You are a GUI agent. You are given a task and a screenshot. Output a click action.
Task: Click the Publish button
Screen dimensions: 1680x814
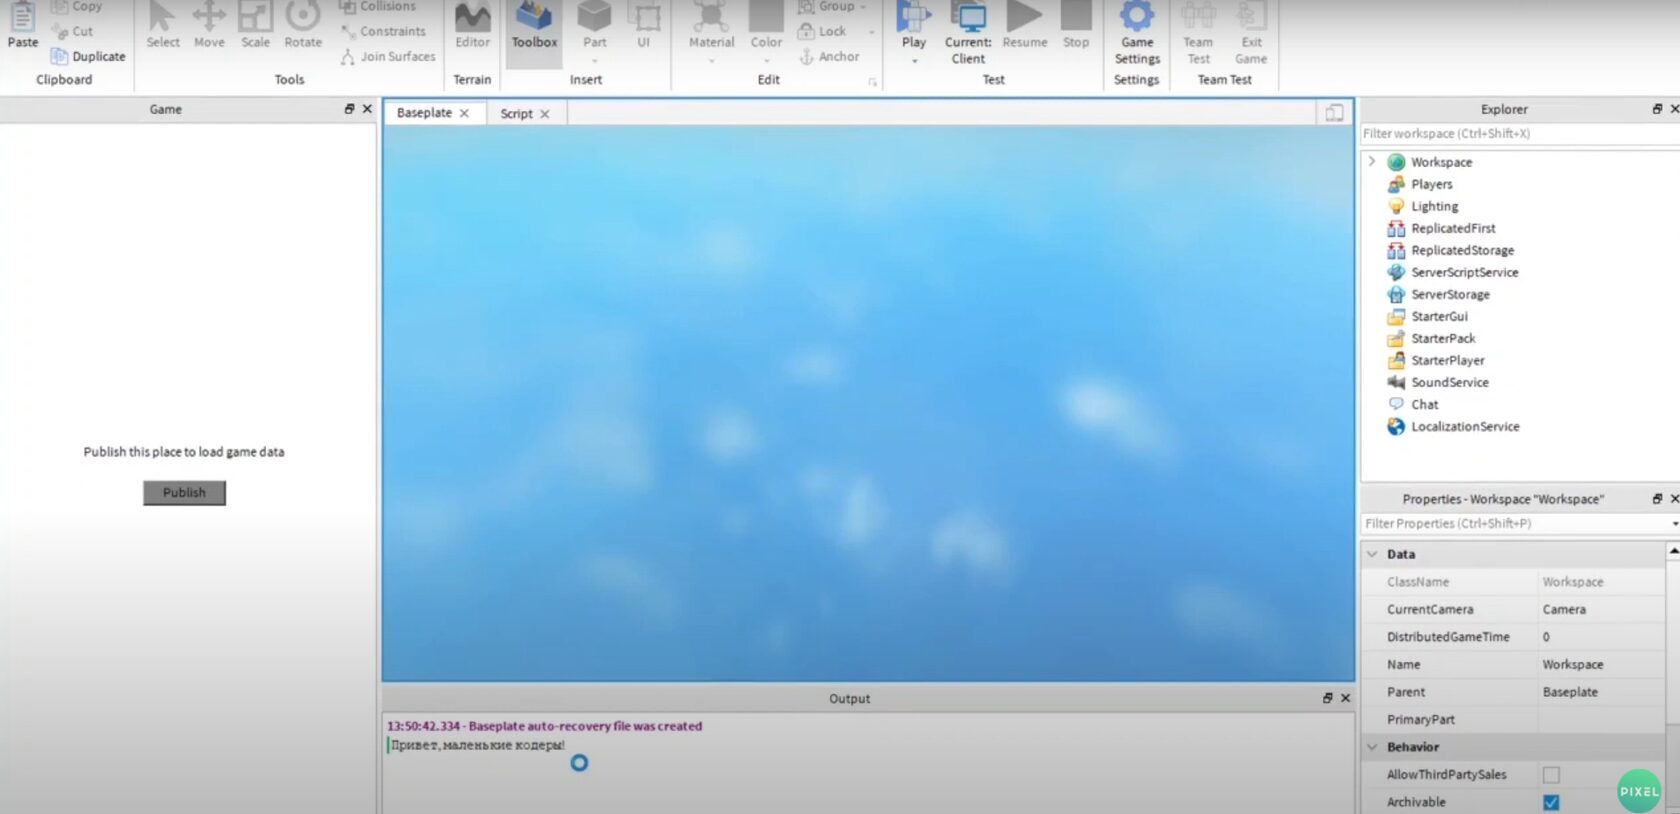point(184,493)
